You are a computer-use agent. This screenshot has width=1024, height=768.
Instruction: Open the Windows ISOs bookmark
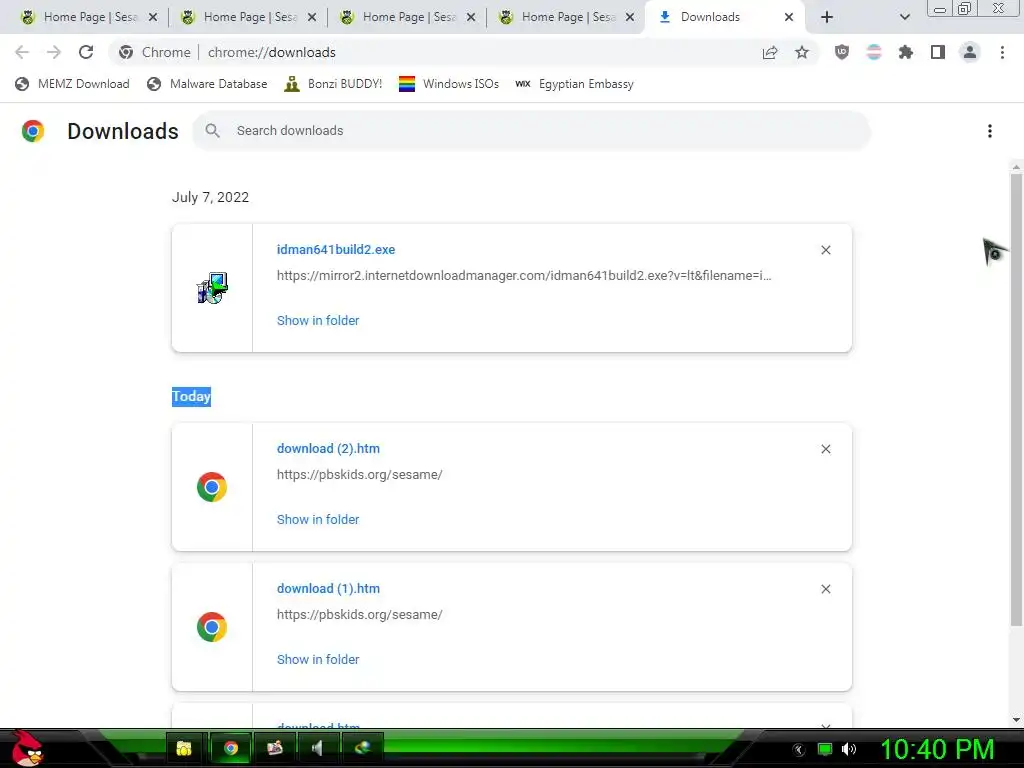[x=449, y=84]
